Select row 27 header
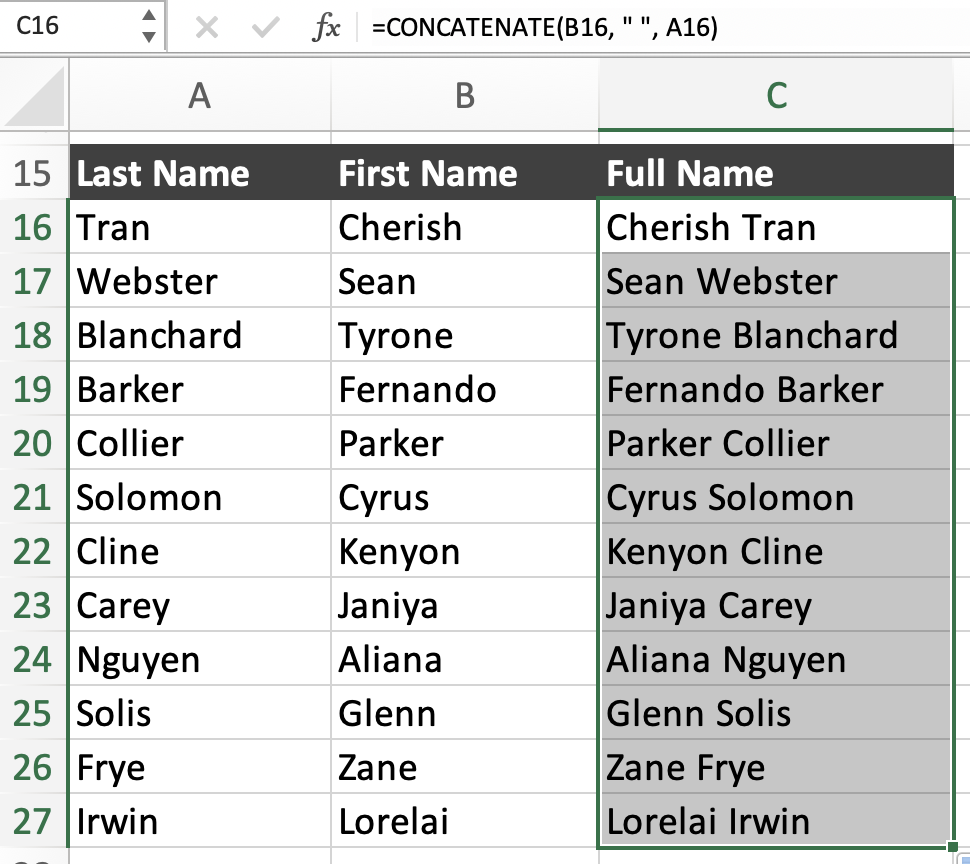 point(35,821)
